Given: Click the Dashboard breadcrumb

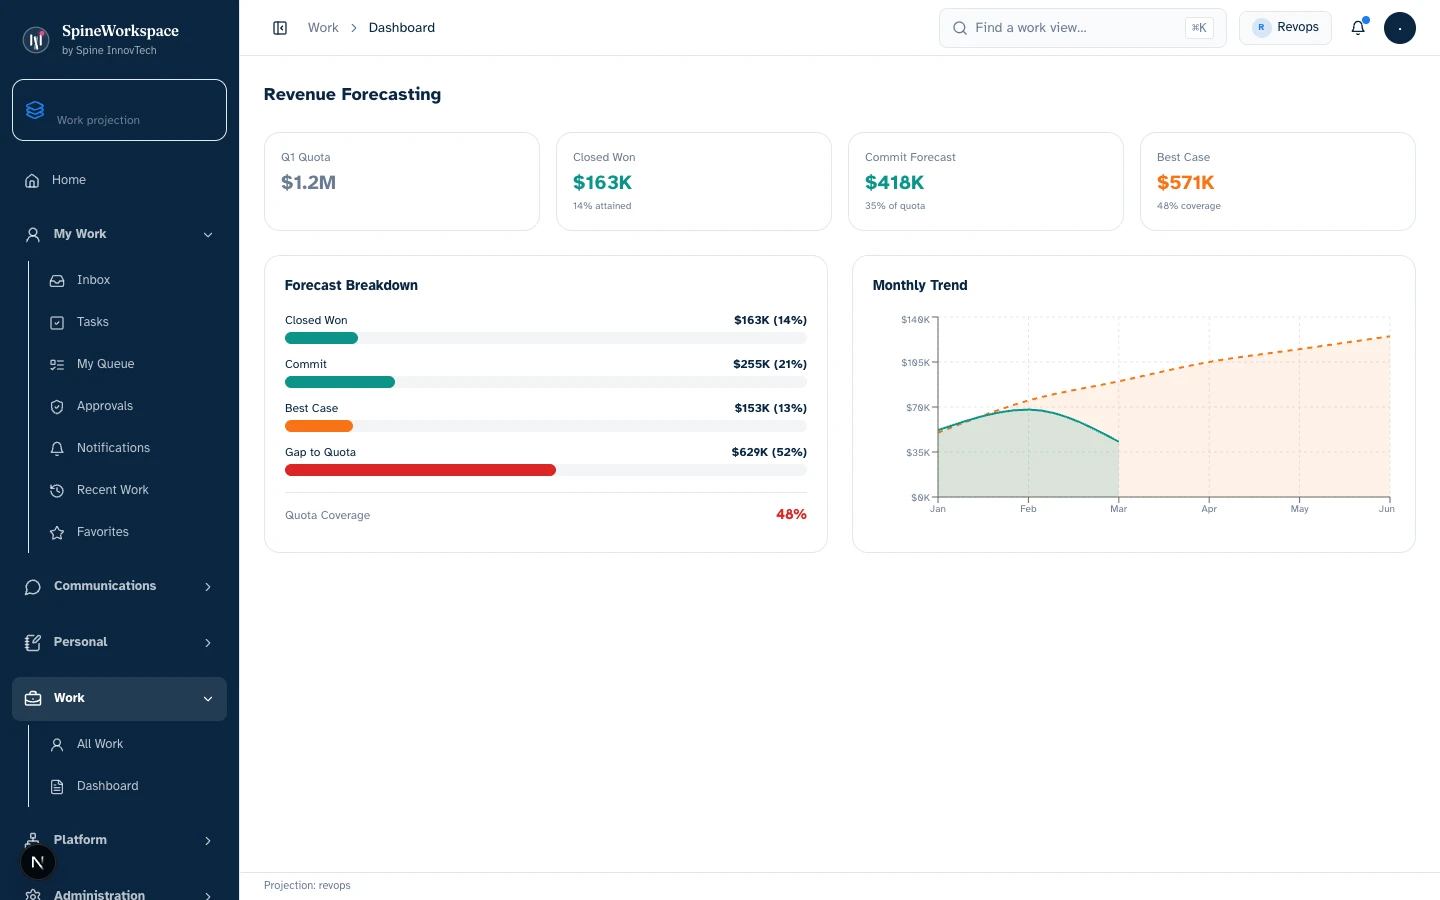Looking at the screenshot, I should (x=402, y=28).
